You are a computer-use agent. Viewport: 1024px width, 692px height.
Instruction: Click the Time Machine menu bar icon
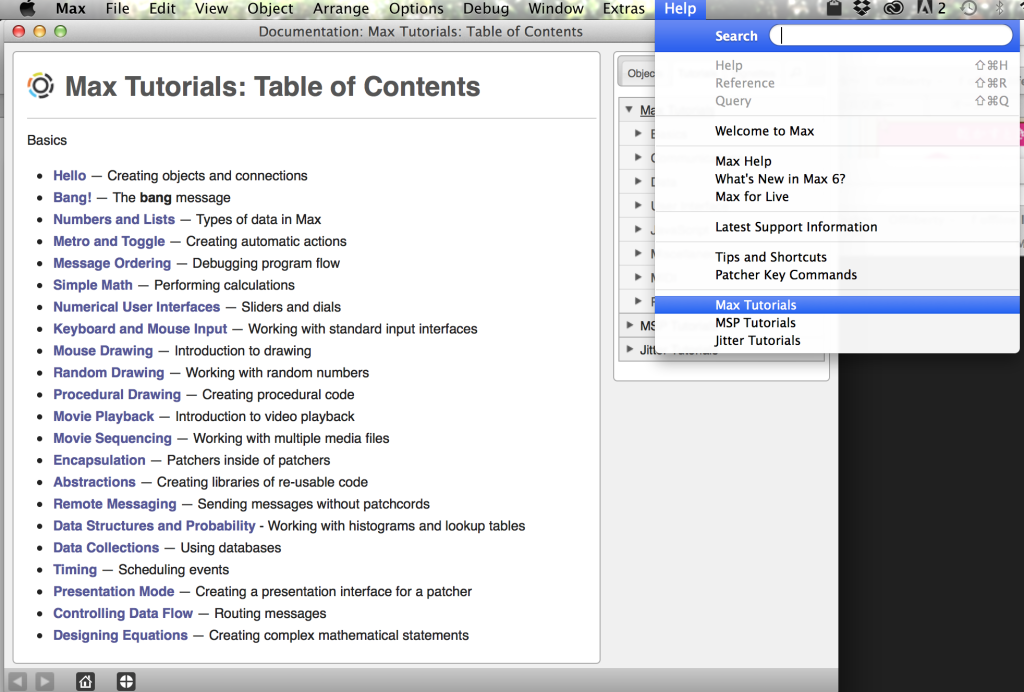click(969, 9)
